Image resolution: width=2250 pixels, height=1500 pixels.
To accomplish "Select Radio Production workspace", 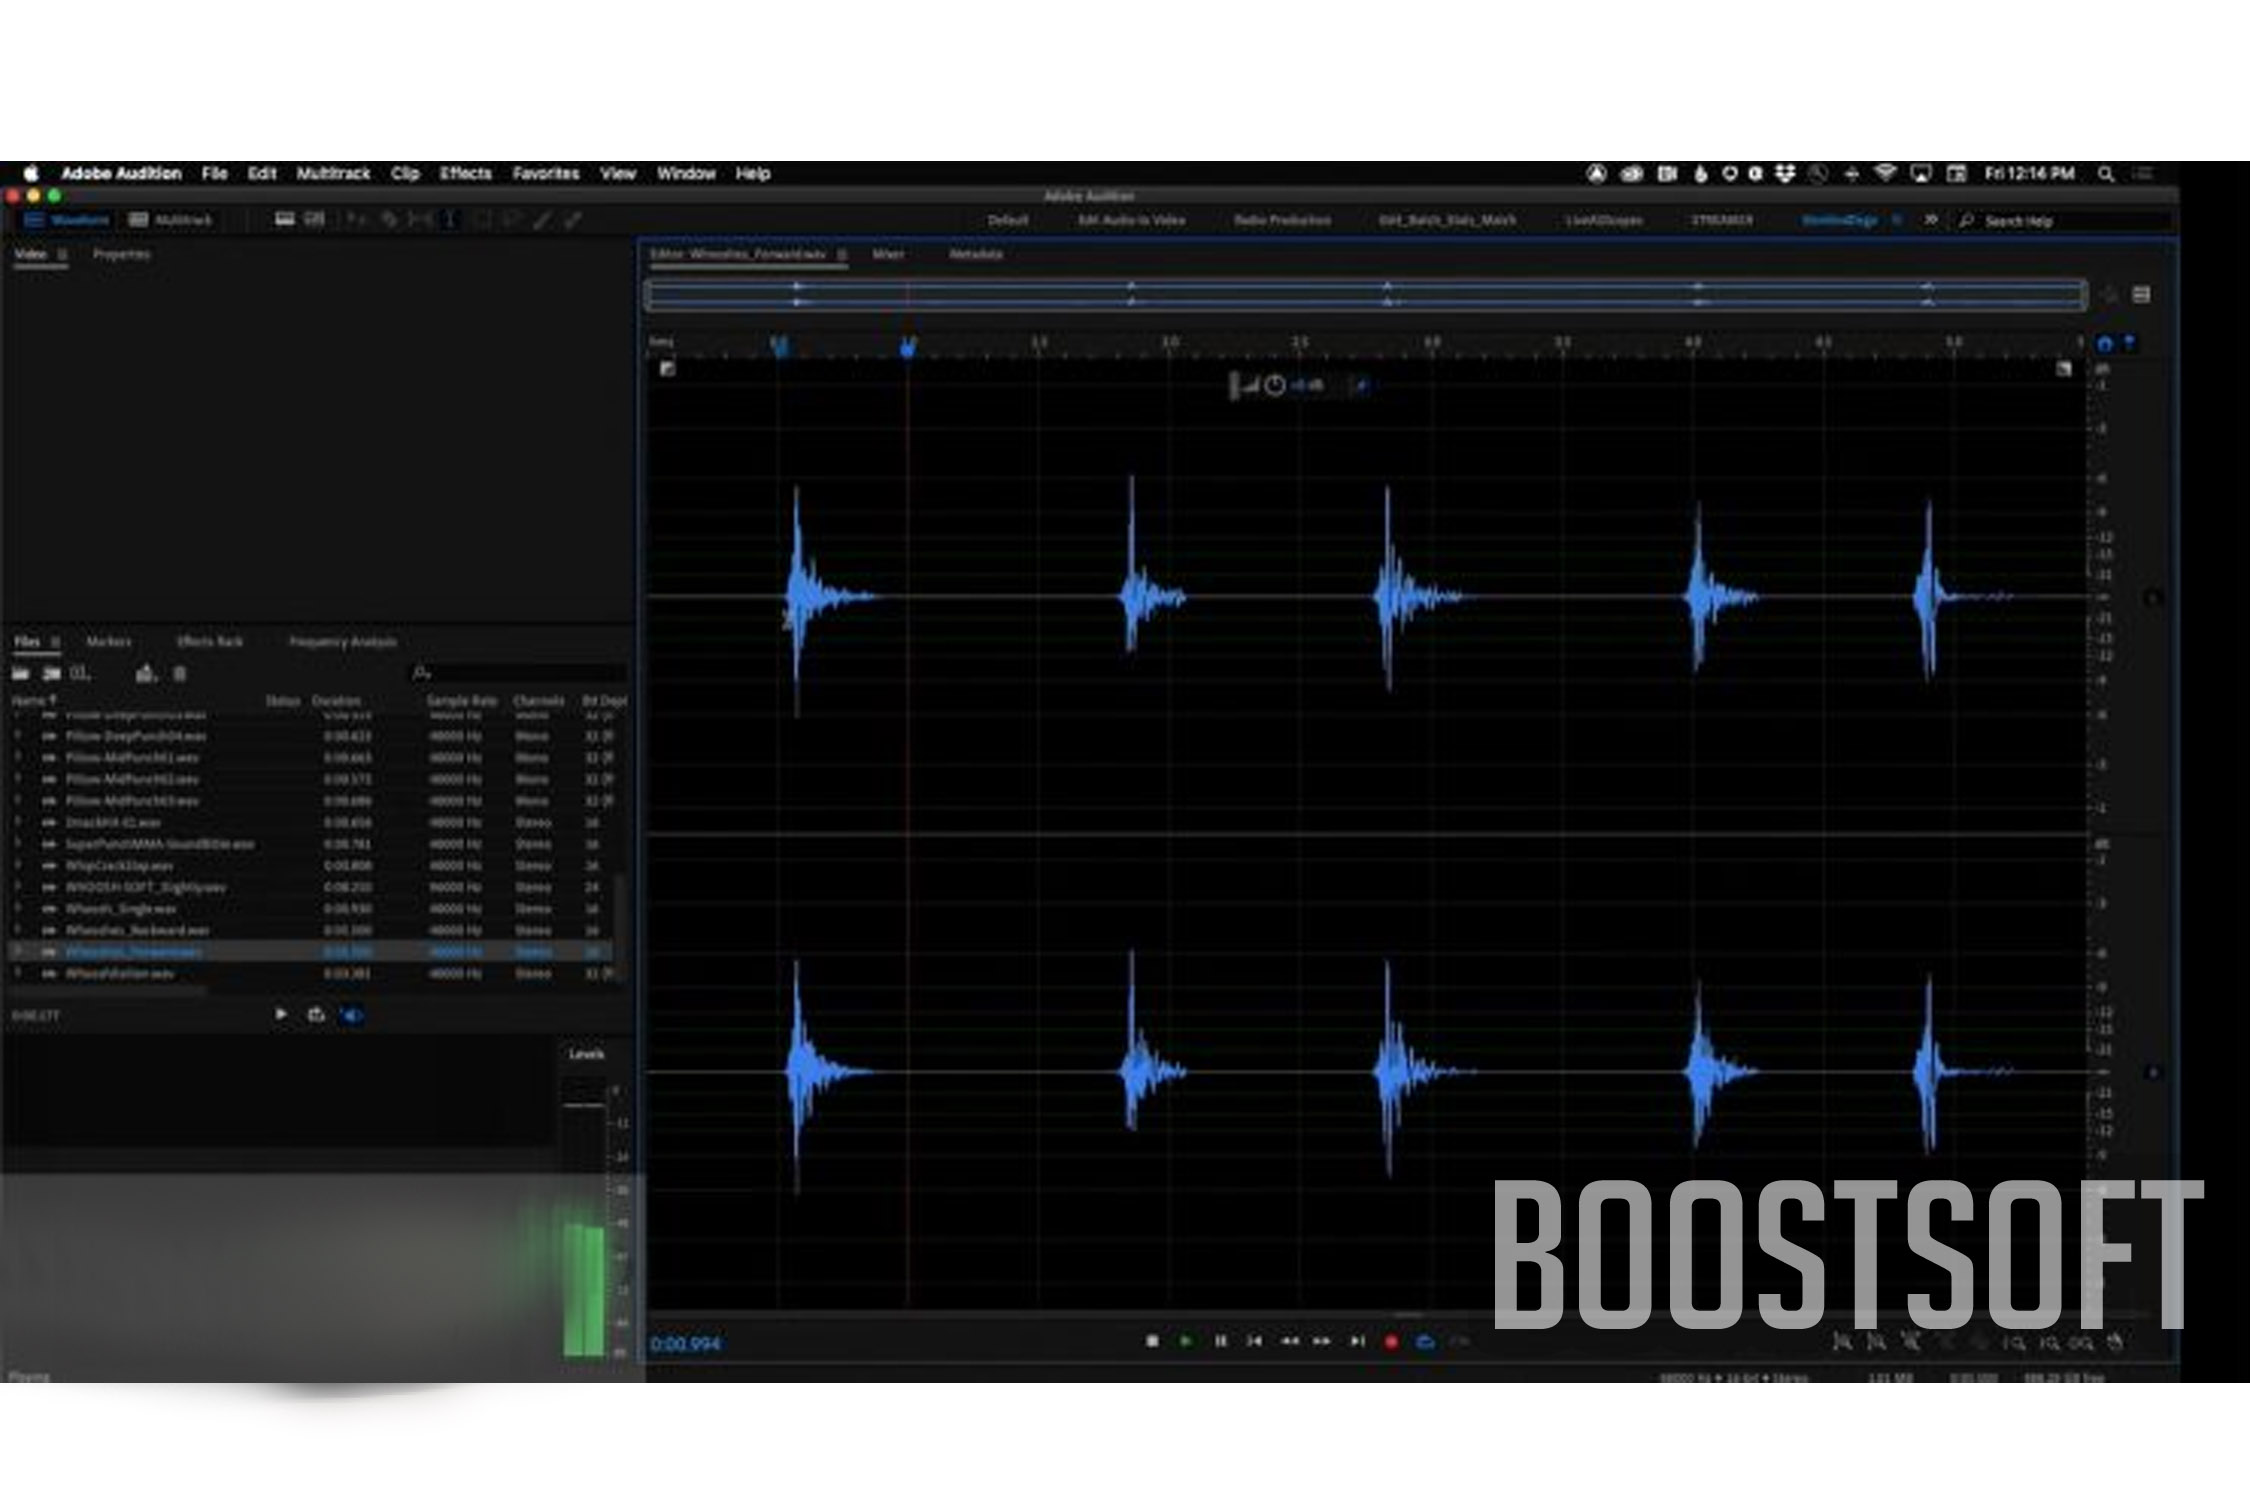I will click(1282, 220).
